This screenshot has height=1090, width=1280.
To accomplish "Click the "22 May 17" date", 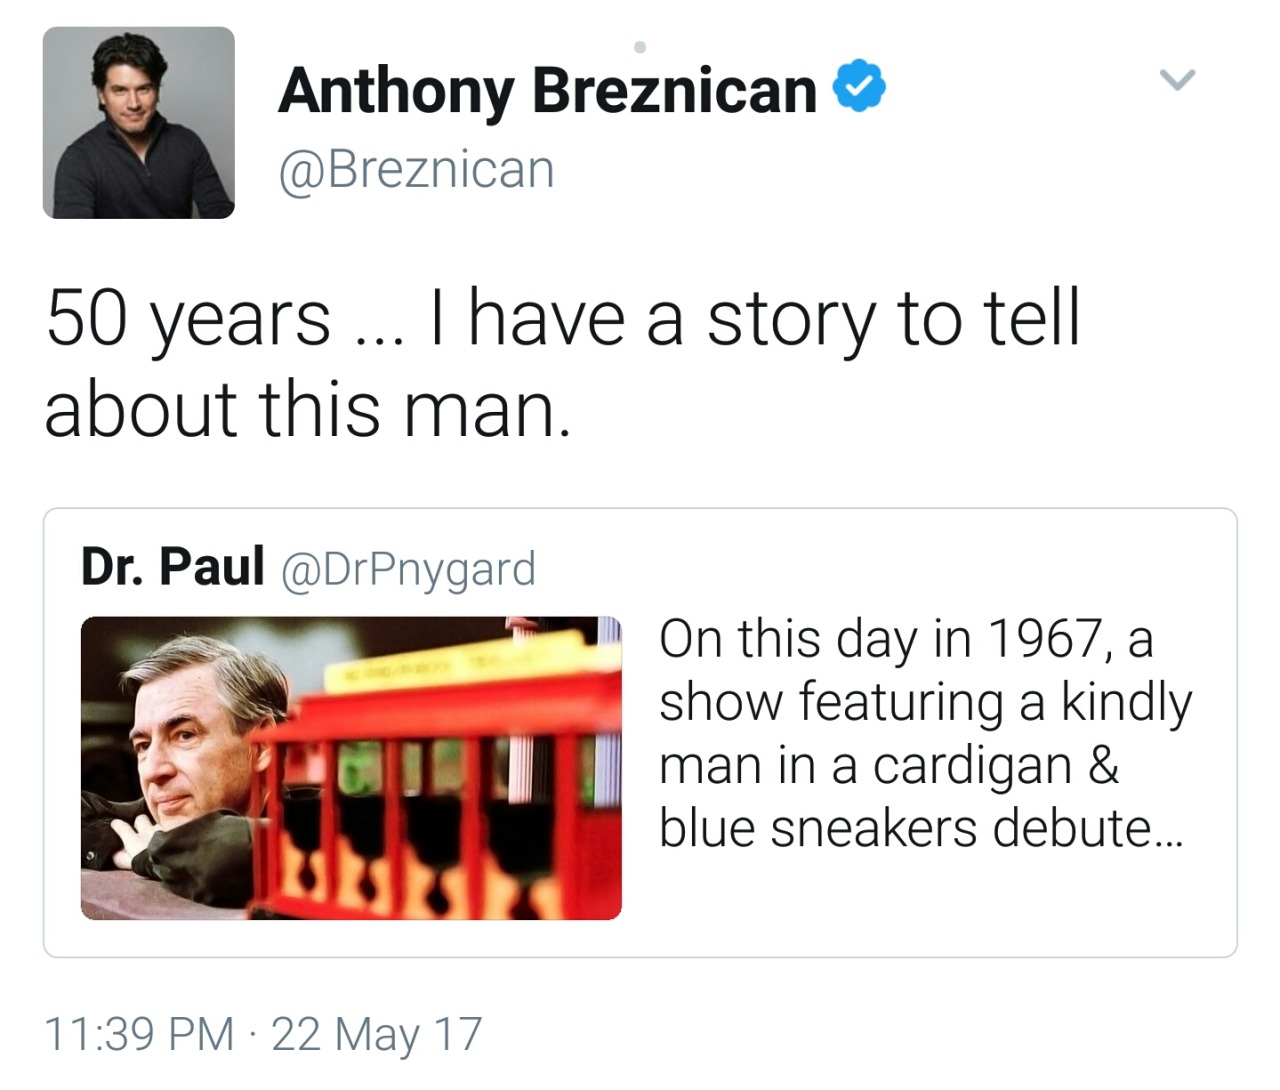I will [x=377, y=1034].
